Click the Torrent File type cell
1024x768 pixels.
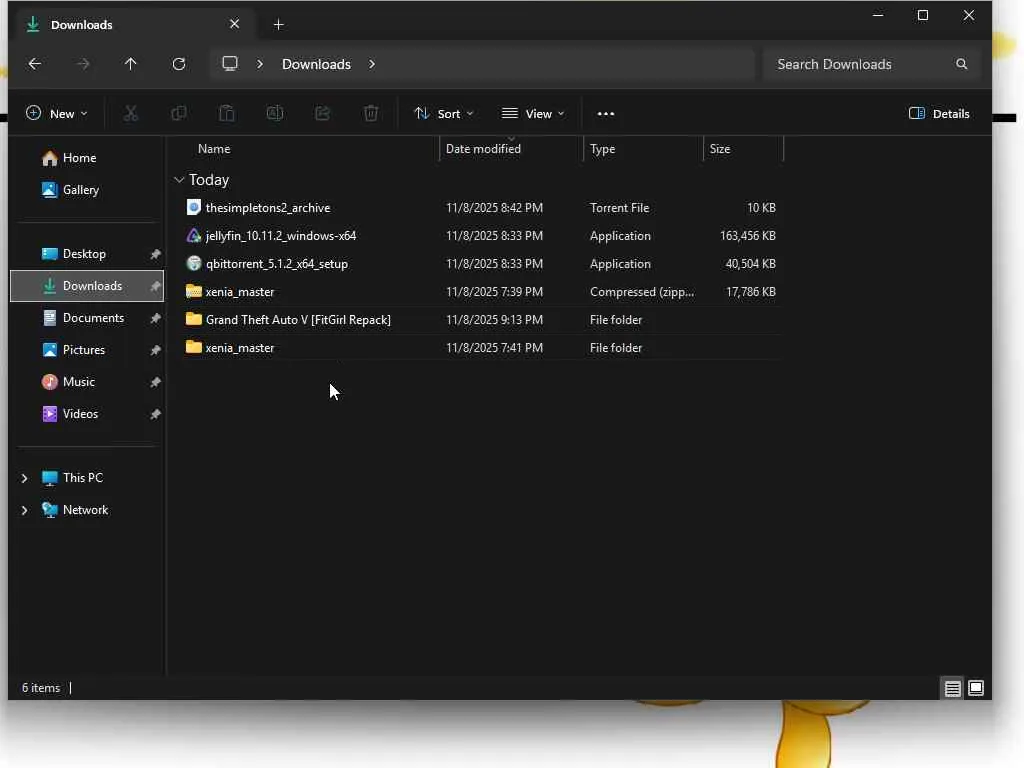click(x=619, y=208)
